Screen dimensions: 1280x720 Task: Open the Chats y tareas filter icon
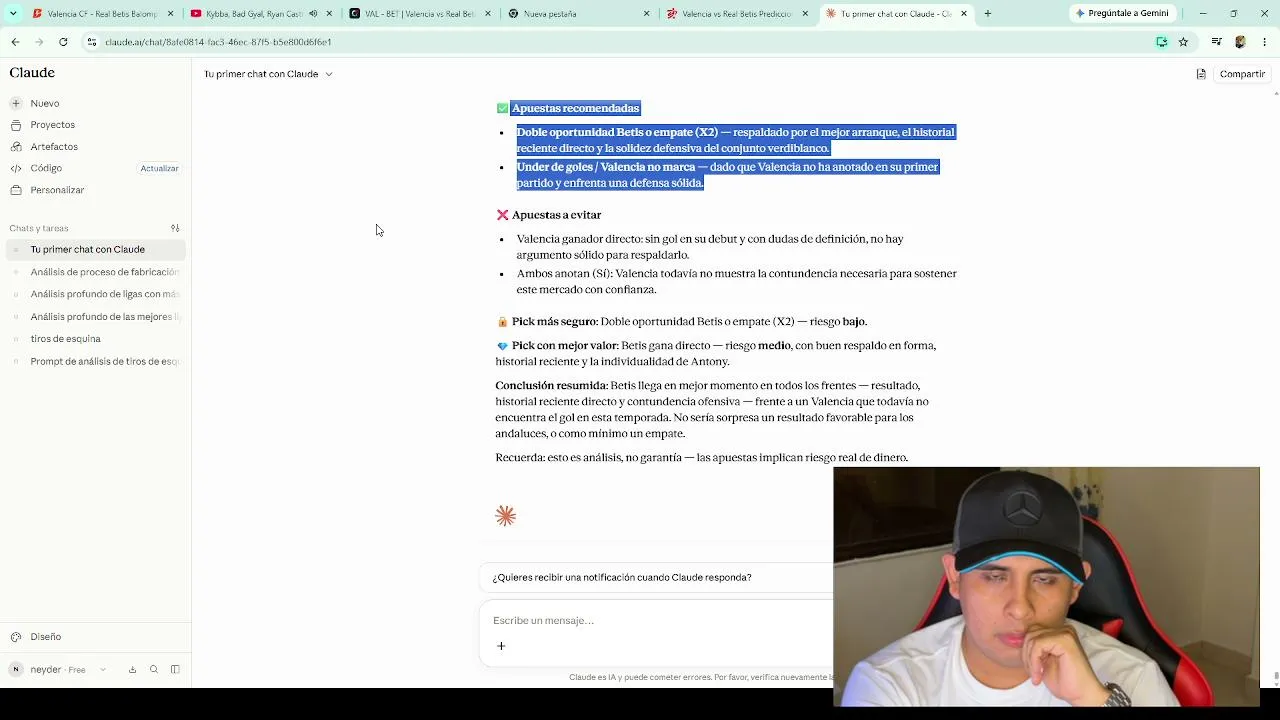[175, 228]
